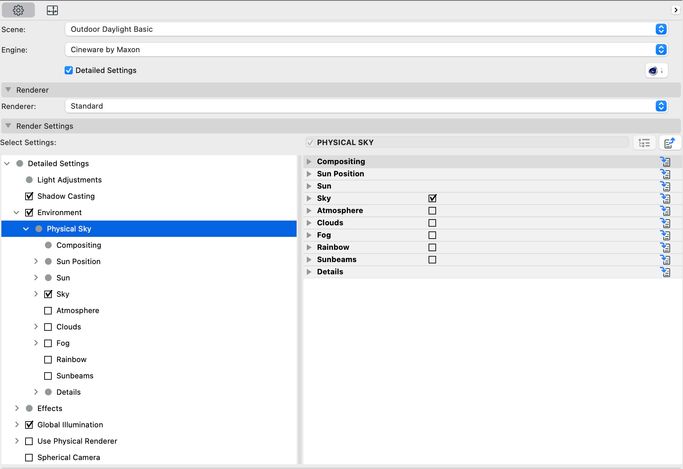Expand the Clouds node in the tree

pos(36,327)
